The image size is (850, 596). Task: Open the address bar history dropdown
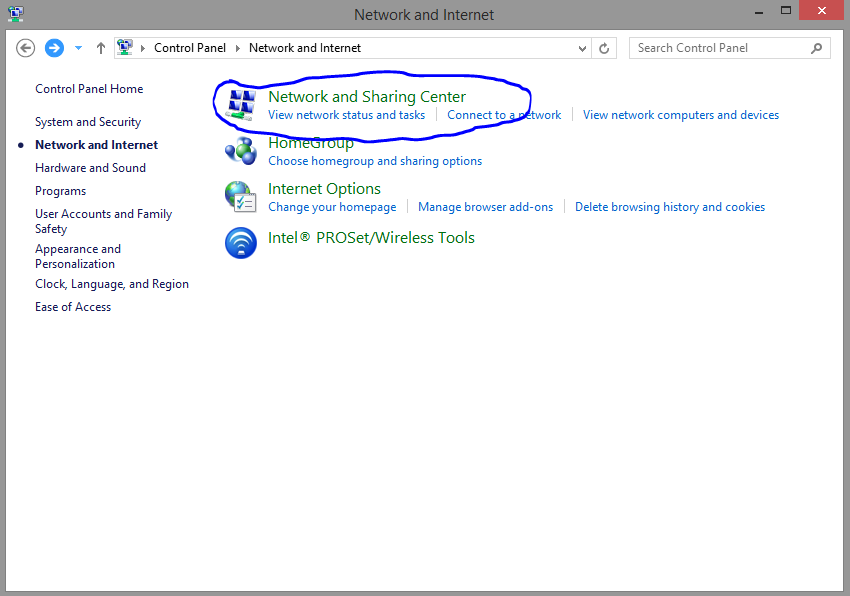pyautogui.click(x=582, y=48)
